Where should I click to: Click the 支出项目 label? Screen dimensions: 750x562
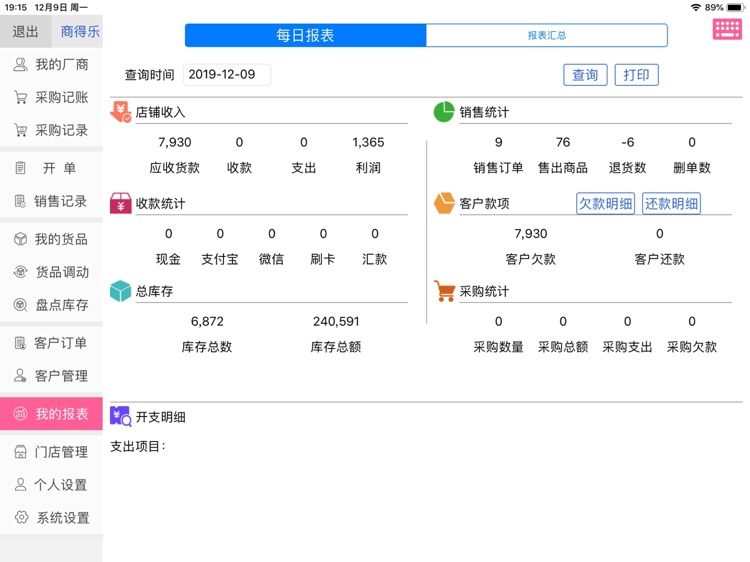(x=138, y=446)
